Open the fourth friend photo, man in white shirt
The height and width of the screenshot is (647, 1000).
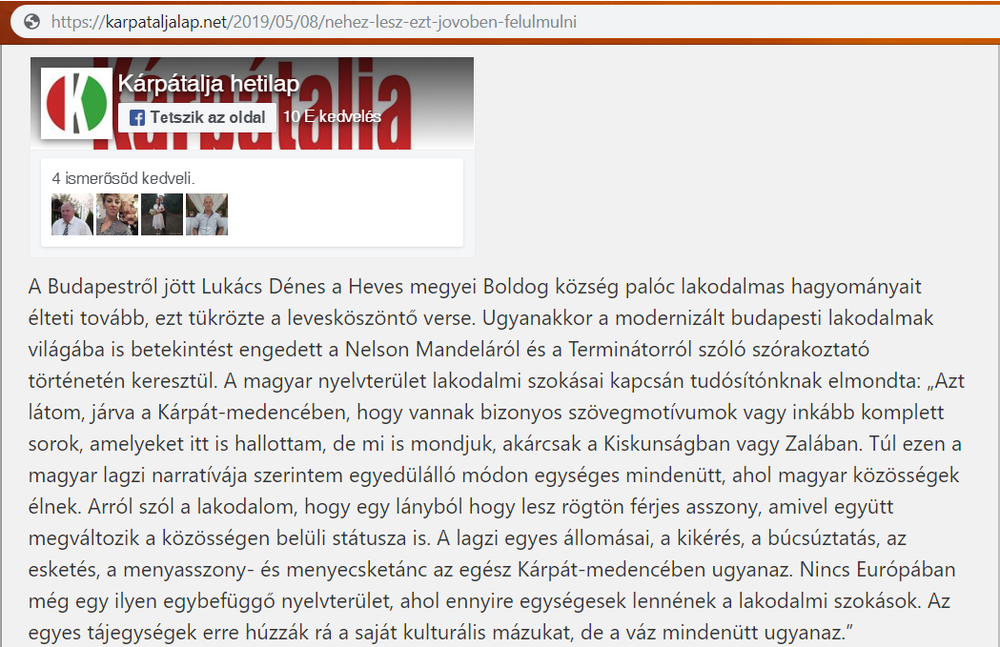pyautogui.click(x=207, y=214)
